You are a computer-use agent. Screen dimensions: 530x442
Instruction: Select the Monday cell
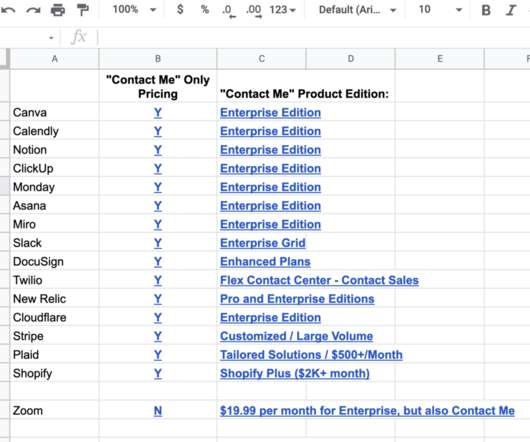pos(55,187)
